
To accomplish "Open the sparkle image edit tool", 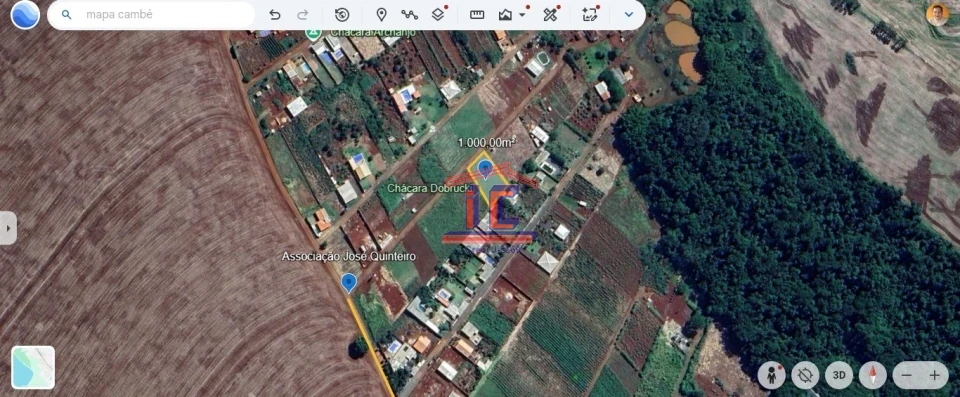I will click(590, 15).
